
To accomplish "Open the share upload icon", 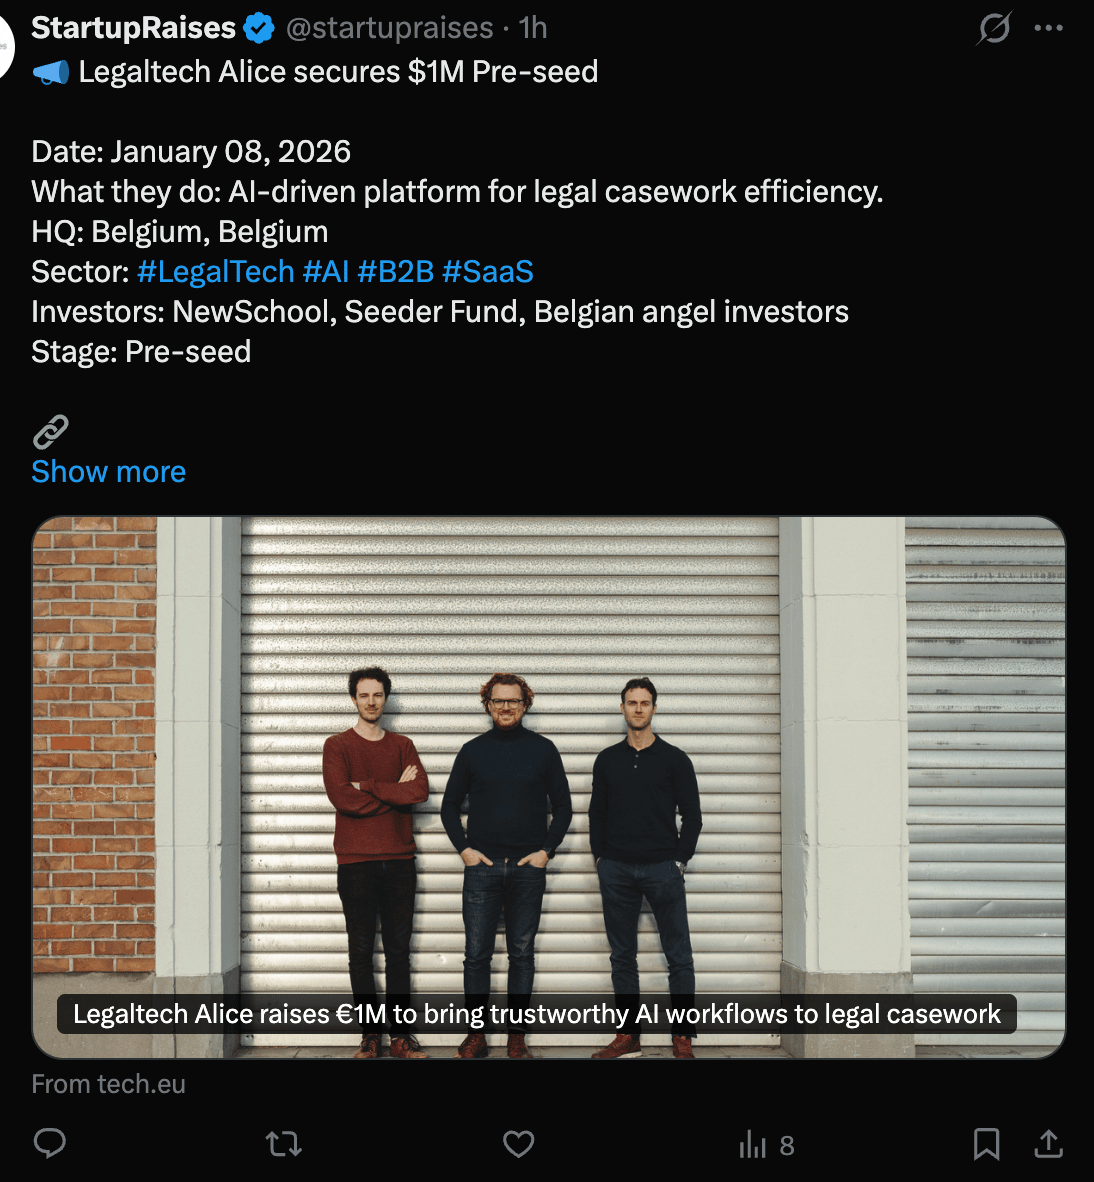I will pos(1048,1144).
